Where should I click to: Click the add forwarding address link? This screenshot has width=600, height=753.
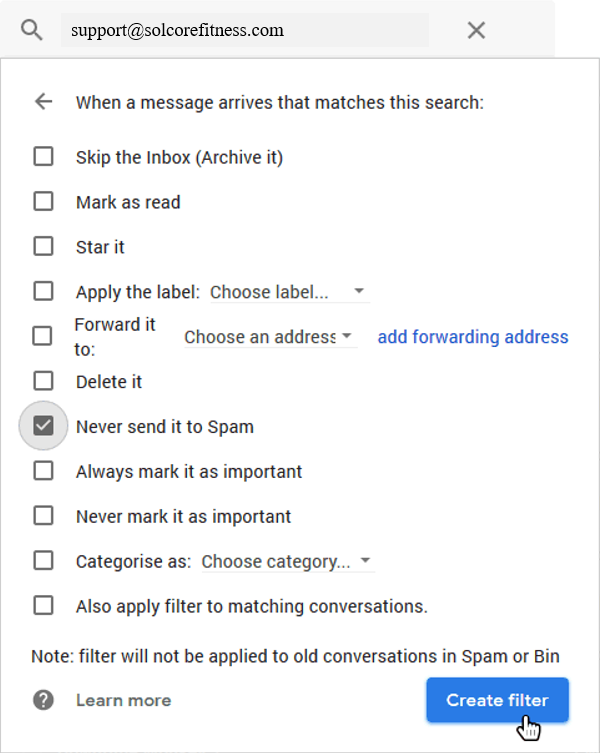[x=473, y=337]
